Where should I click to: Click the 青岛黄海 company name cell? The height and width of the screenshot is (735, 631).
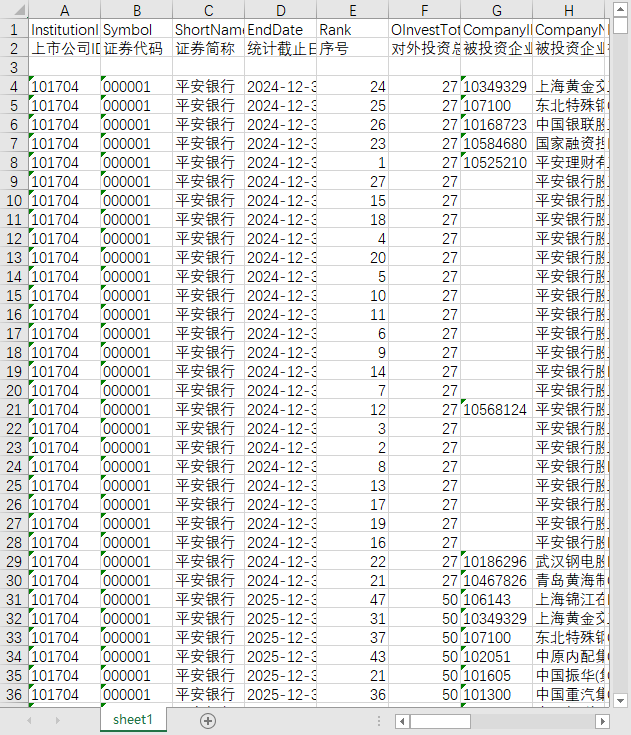click(571, 581)
